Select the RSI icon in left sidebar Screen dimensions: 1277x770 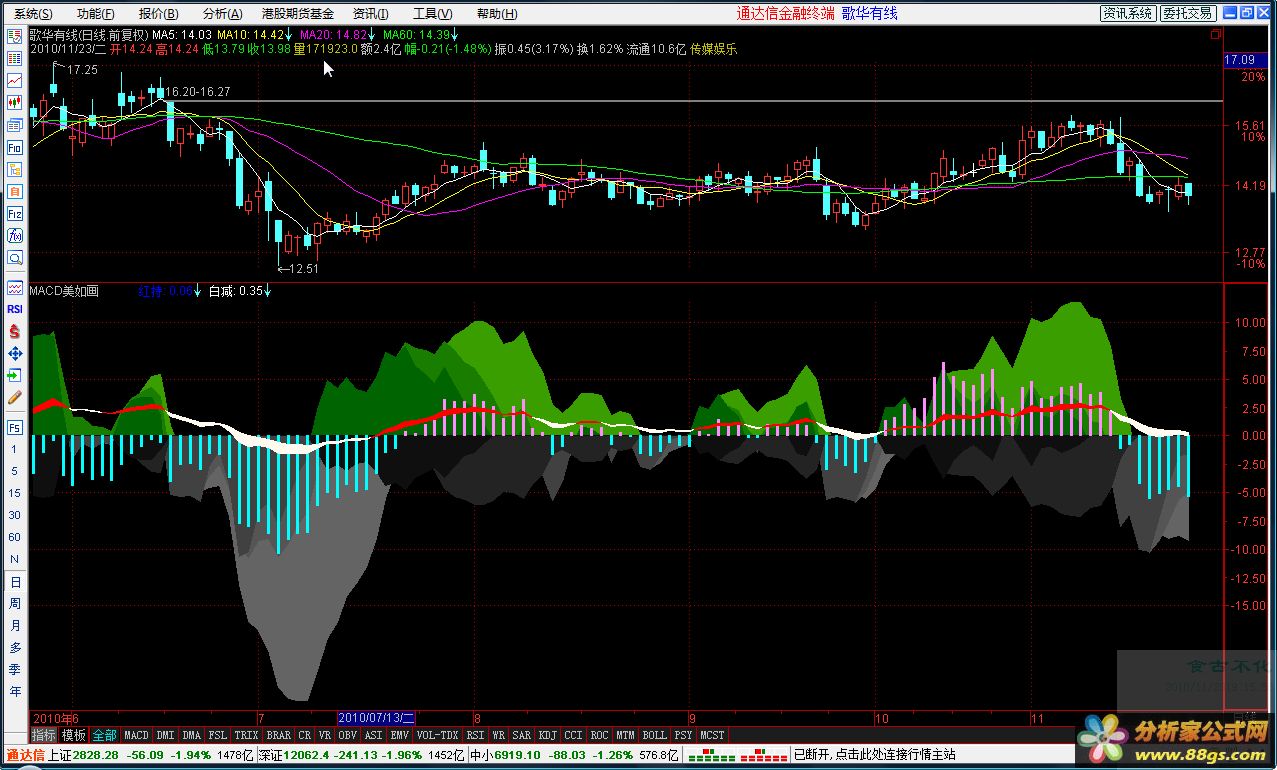pos(15,310)
